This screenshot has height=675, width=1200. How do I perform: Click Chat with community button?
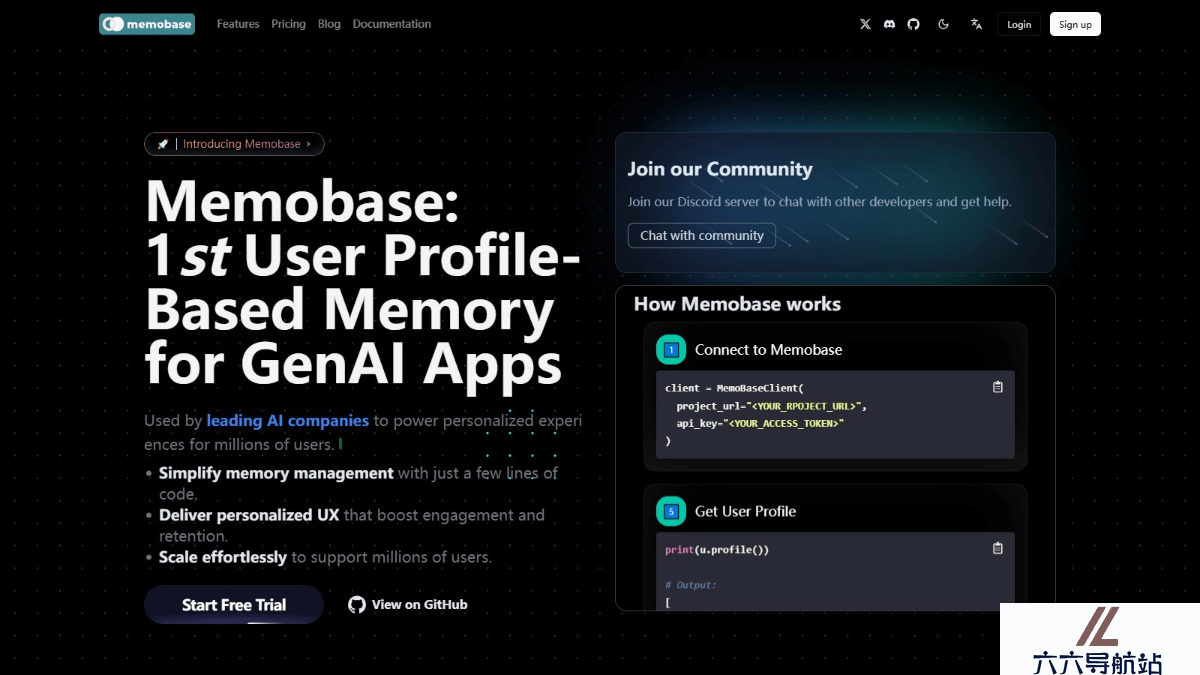click(702, 235)
